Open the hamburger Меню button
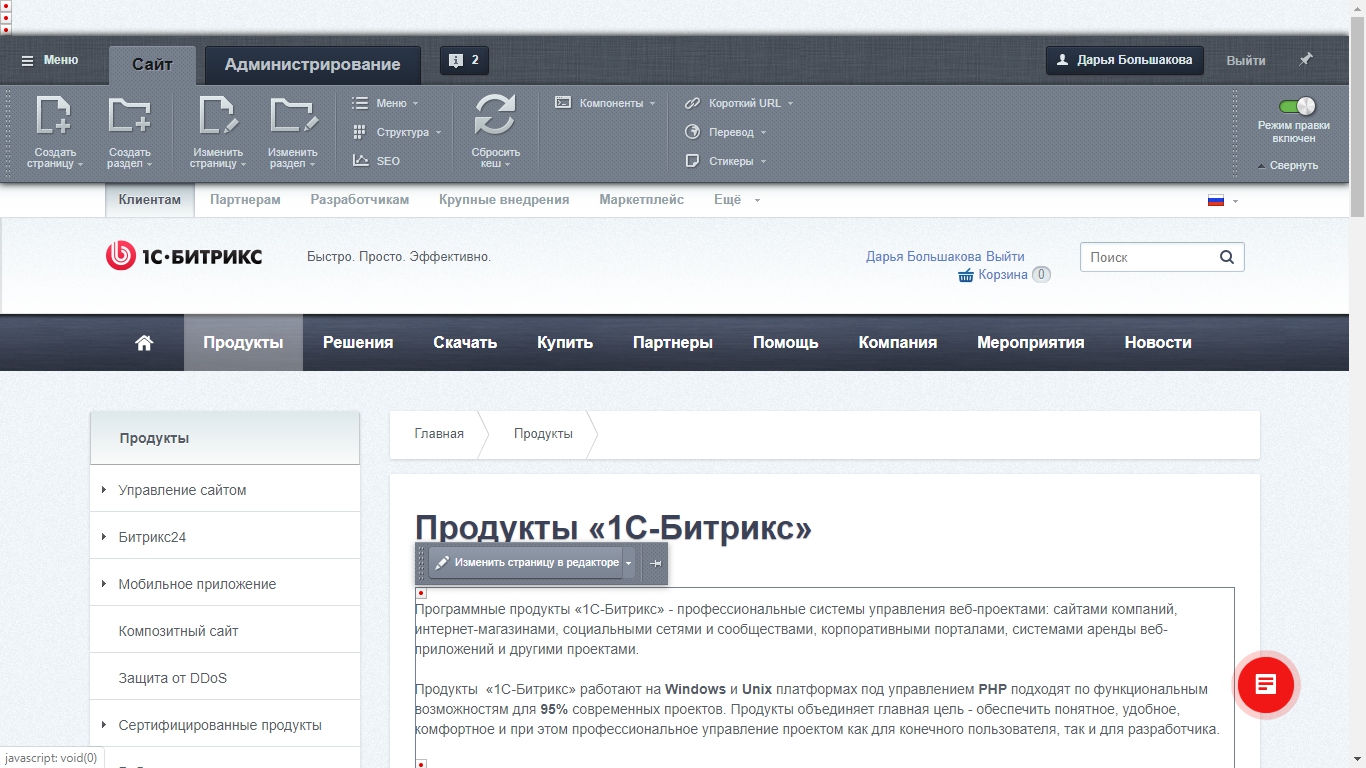 pyautogui.click(x=50, y=60)
